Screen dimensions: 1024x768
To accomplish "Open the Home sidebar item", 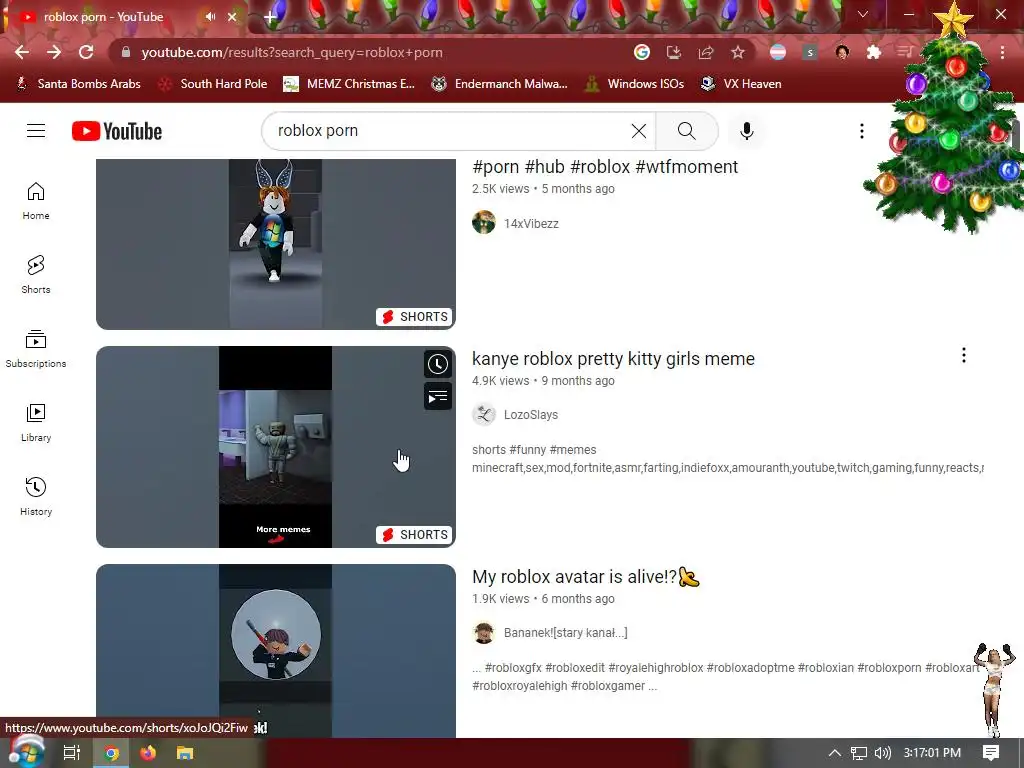I will (x=36, y=200).
